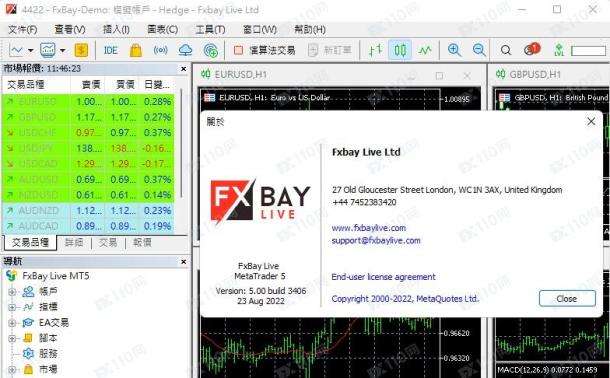
Task: Click the green add-chart globe icon
Action: (210, 51)
